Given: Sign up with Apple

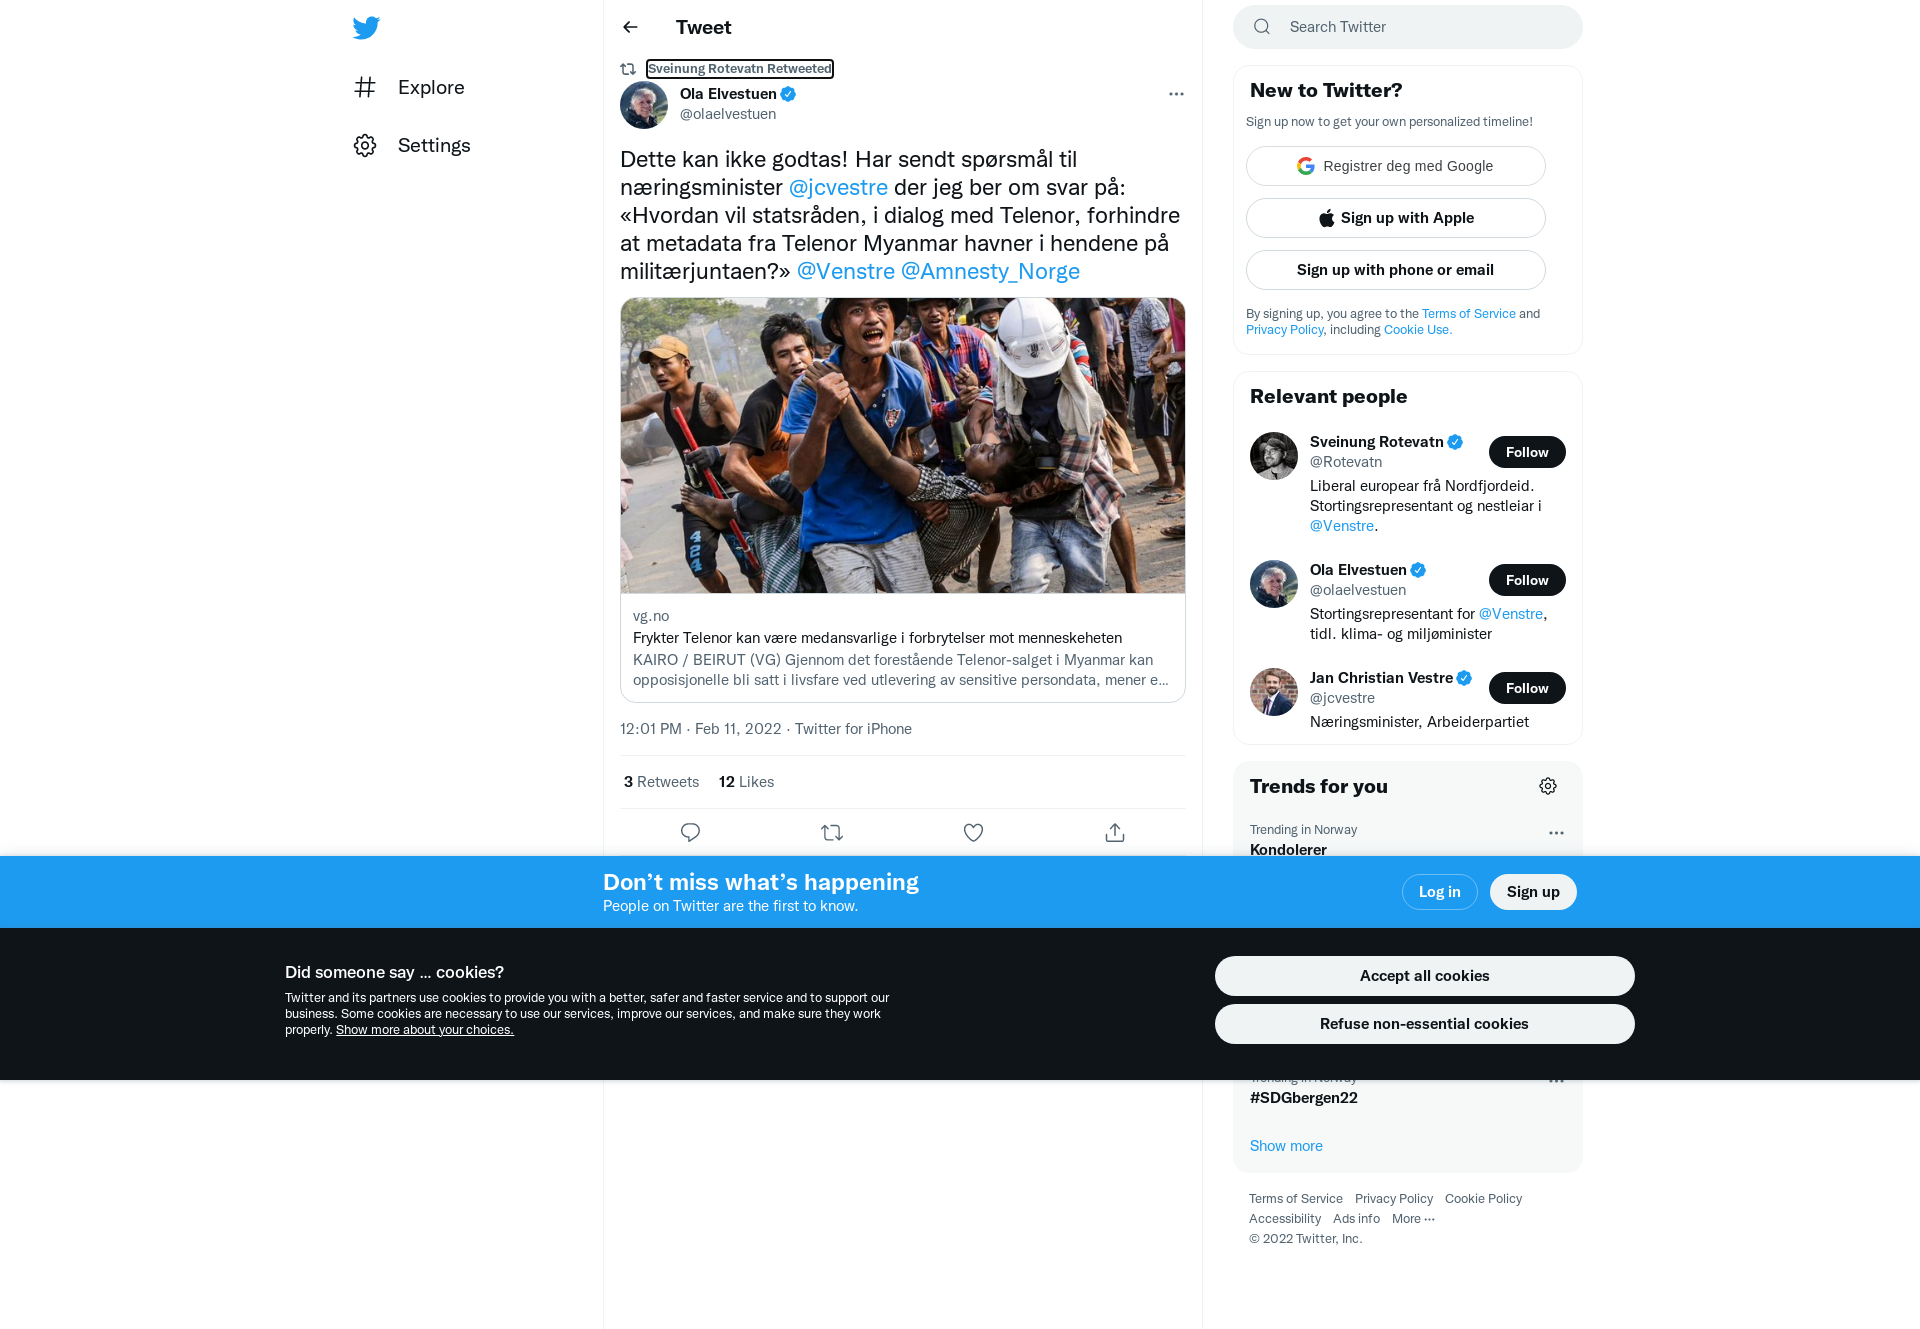Looking at the screenshot, I should (1395, 218).
